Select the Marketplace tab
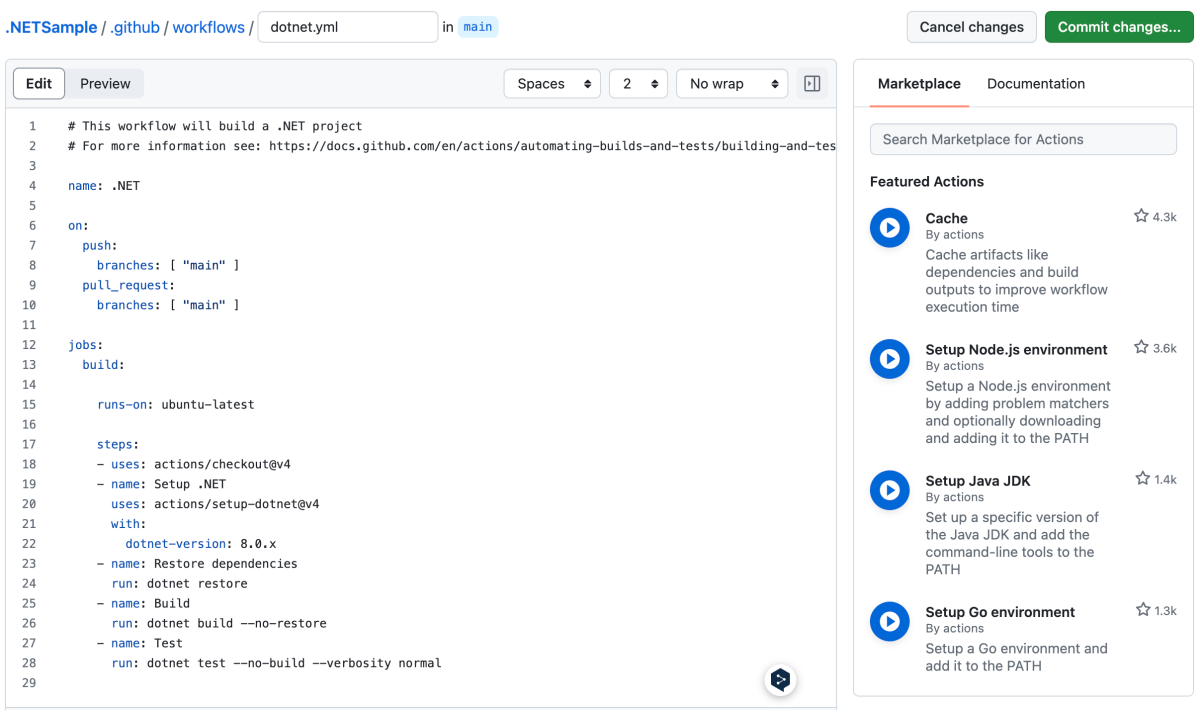 [x=919, y=84]
